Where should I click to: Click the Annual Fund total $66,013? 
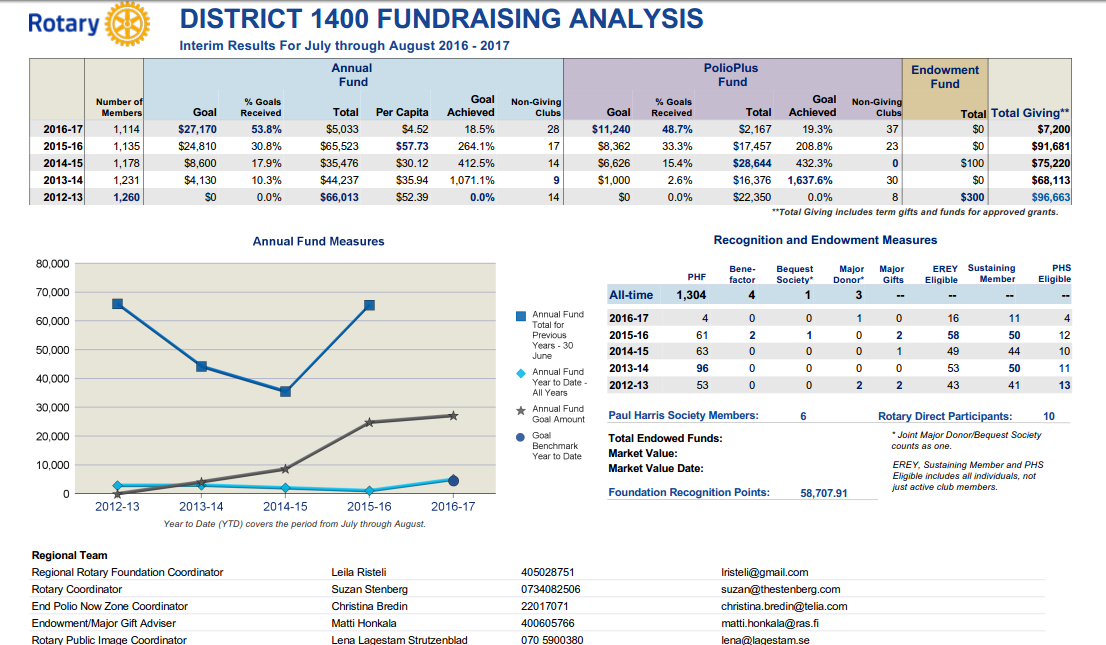click(x=339, y=198)
